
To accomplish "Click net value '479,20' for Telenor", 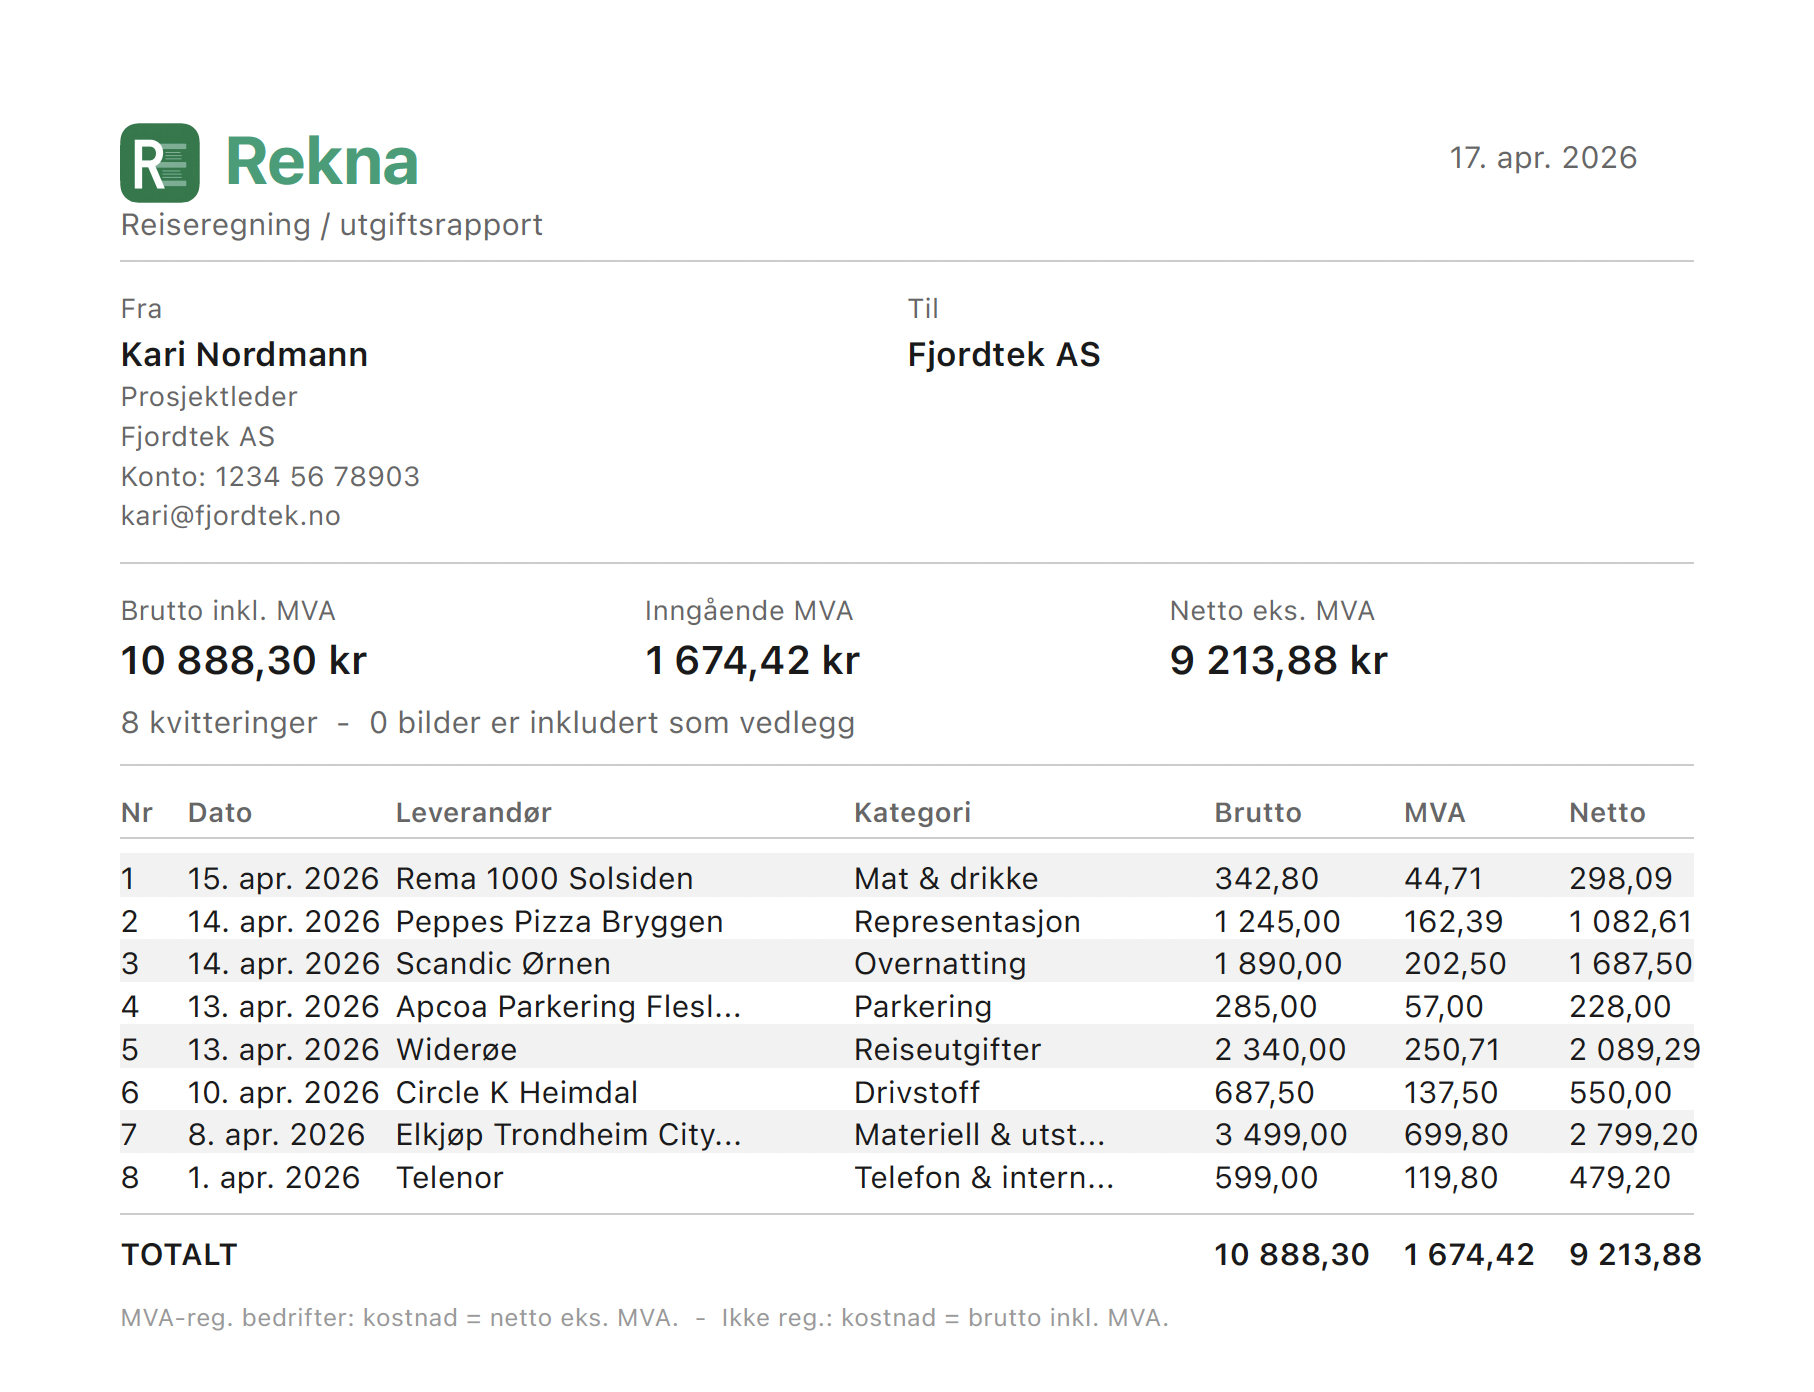I will pyautogui.click(x=1620, y=1178).
